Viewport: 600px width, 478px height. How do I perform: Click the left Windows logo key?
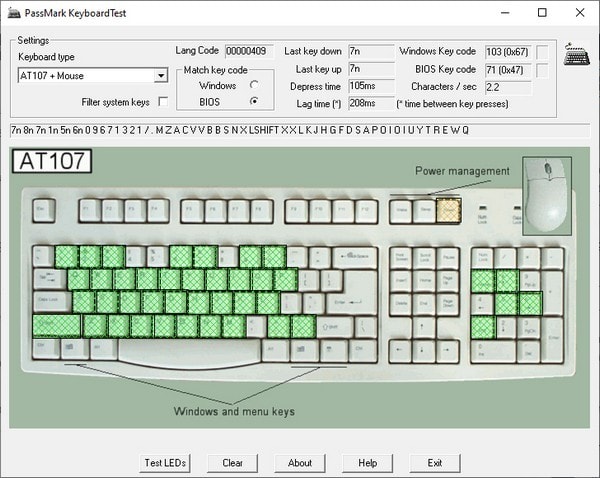[x=74, y=348]
